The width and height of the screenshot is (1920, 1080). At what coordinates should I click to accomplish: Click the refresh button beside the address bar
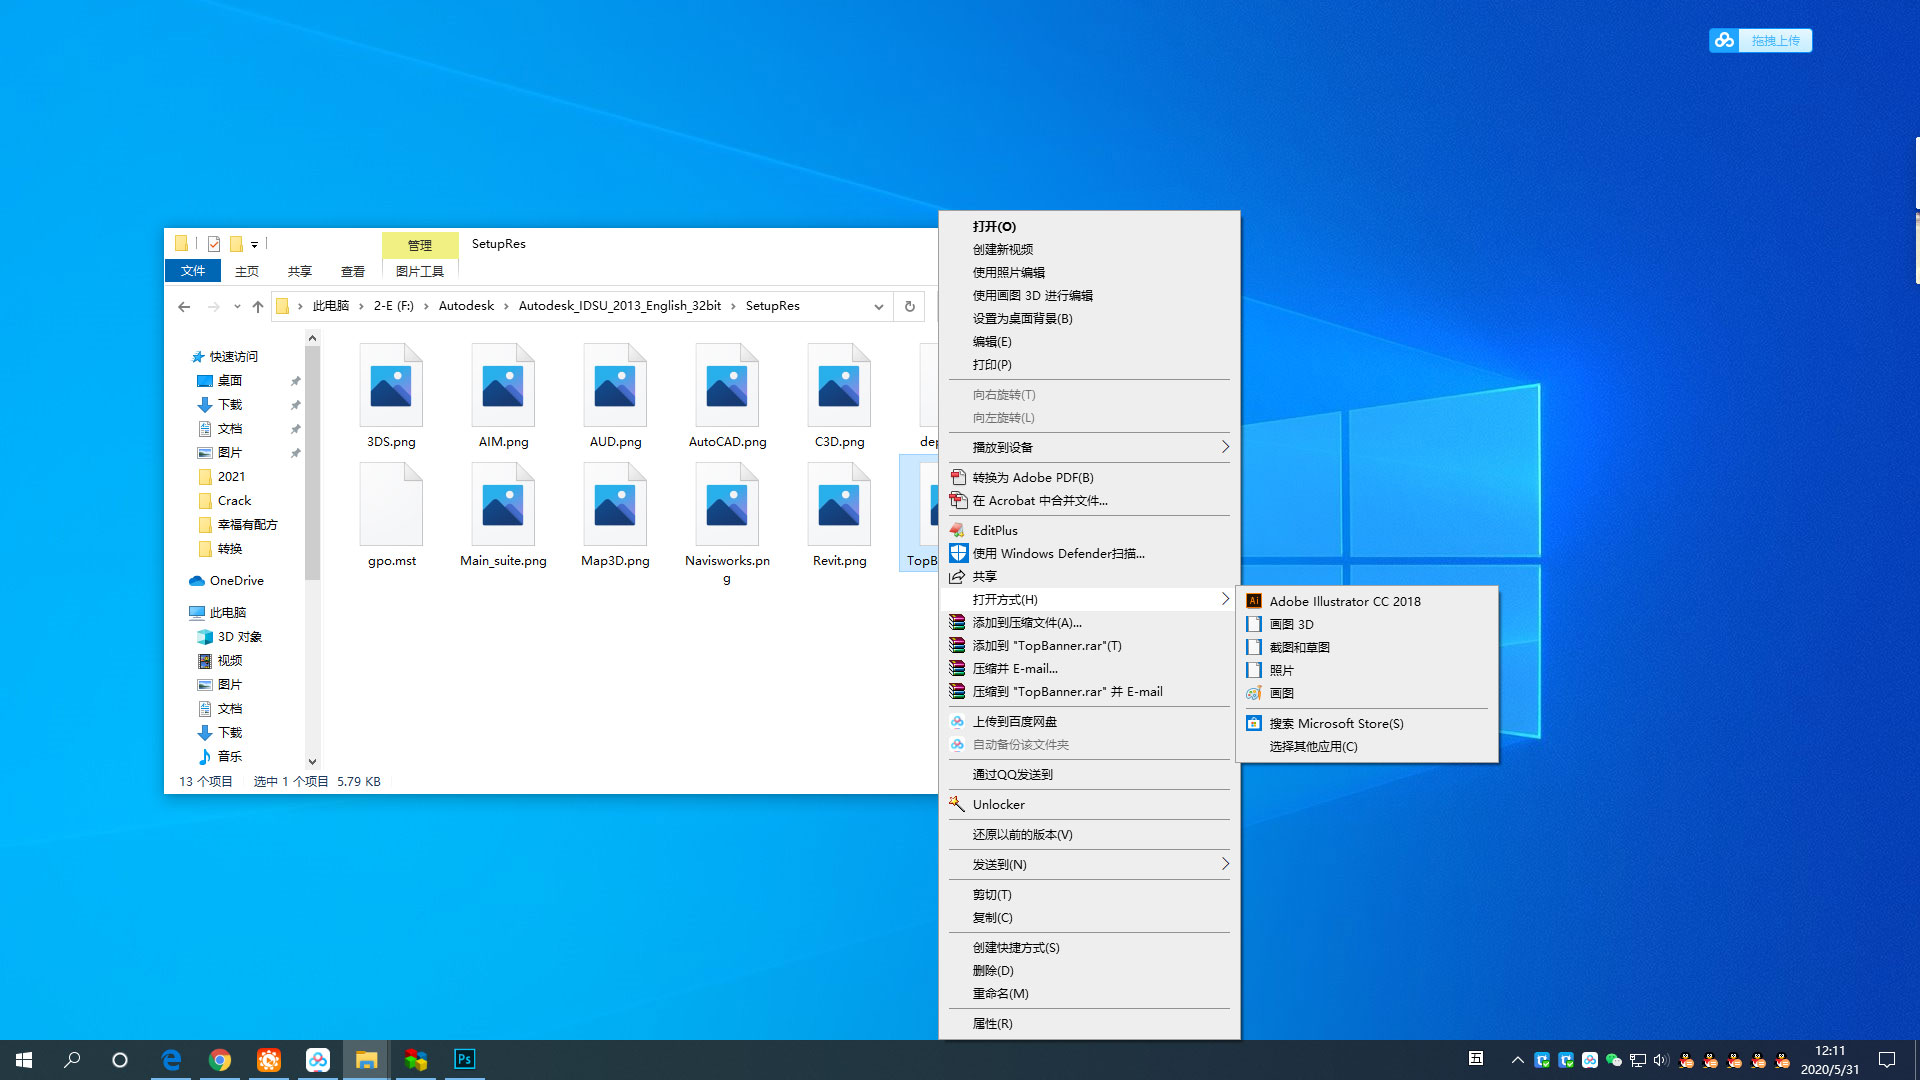tap(909, 306)
